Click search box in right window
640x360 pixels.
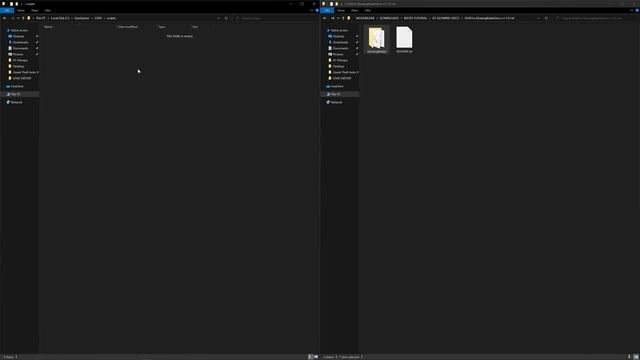pos(596,18)
